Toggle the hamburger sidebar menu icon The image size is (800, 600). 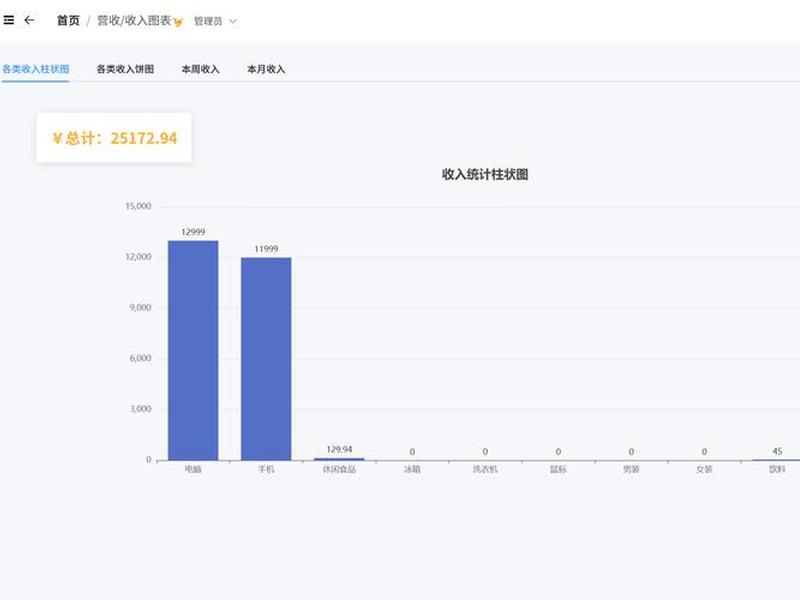tap(9, 20)
